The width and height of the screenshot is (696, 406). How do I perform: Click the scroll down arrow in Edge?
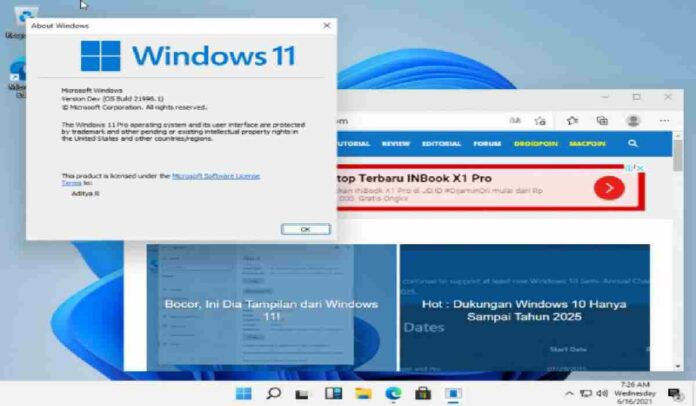(x=678, y=366)
